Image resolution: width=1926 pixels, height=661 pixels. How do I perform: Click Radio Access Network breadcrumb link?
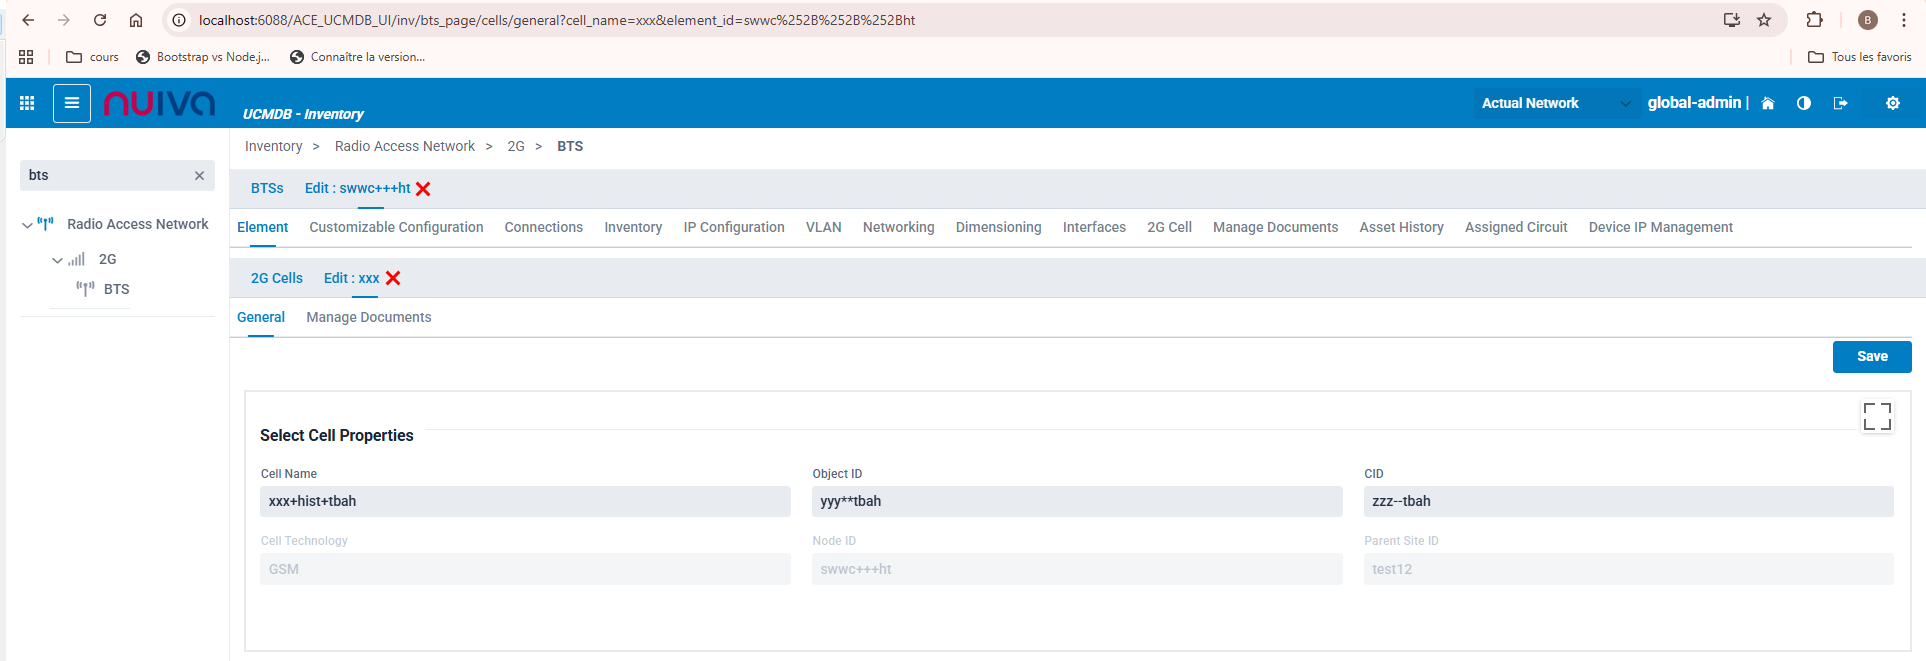pyautogui.click(x=404, y=146)
